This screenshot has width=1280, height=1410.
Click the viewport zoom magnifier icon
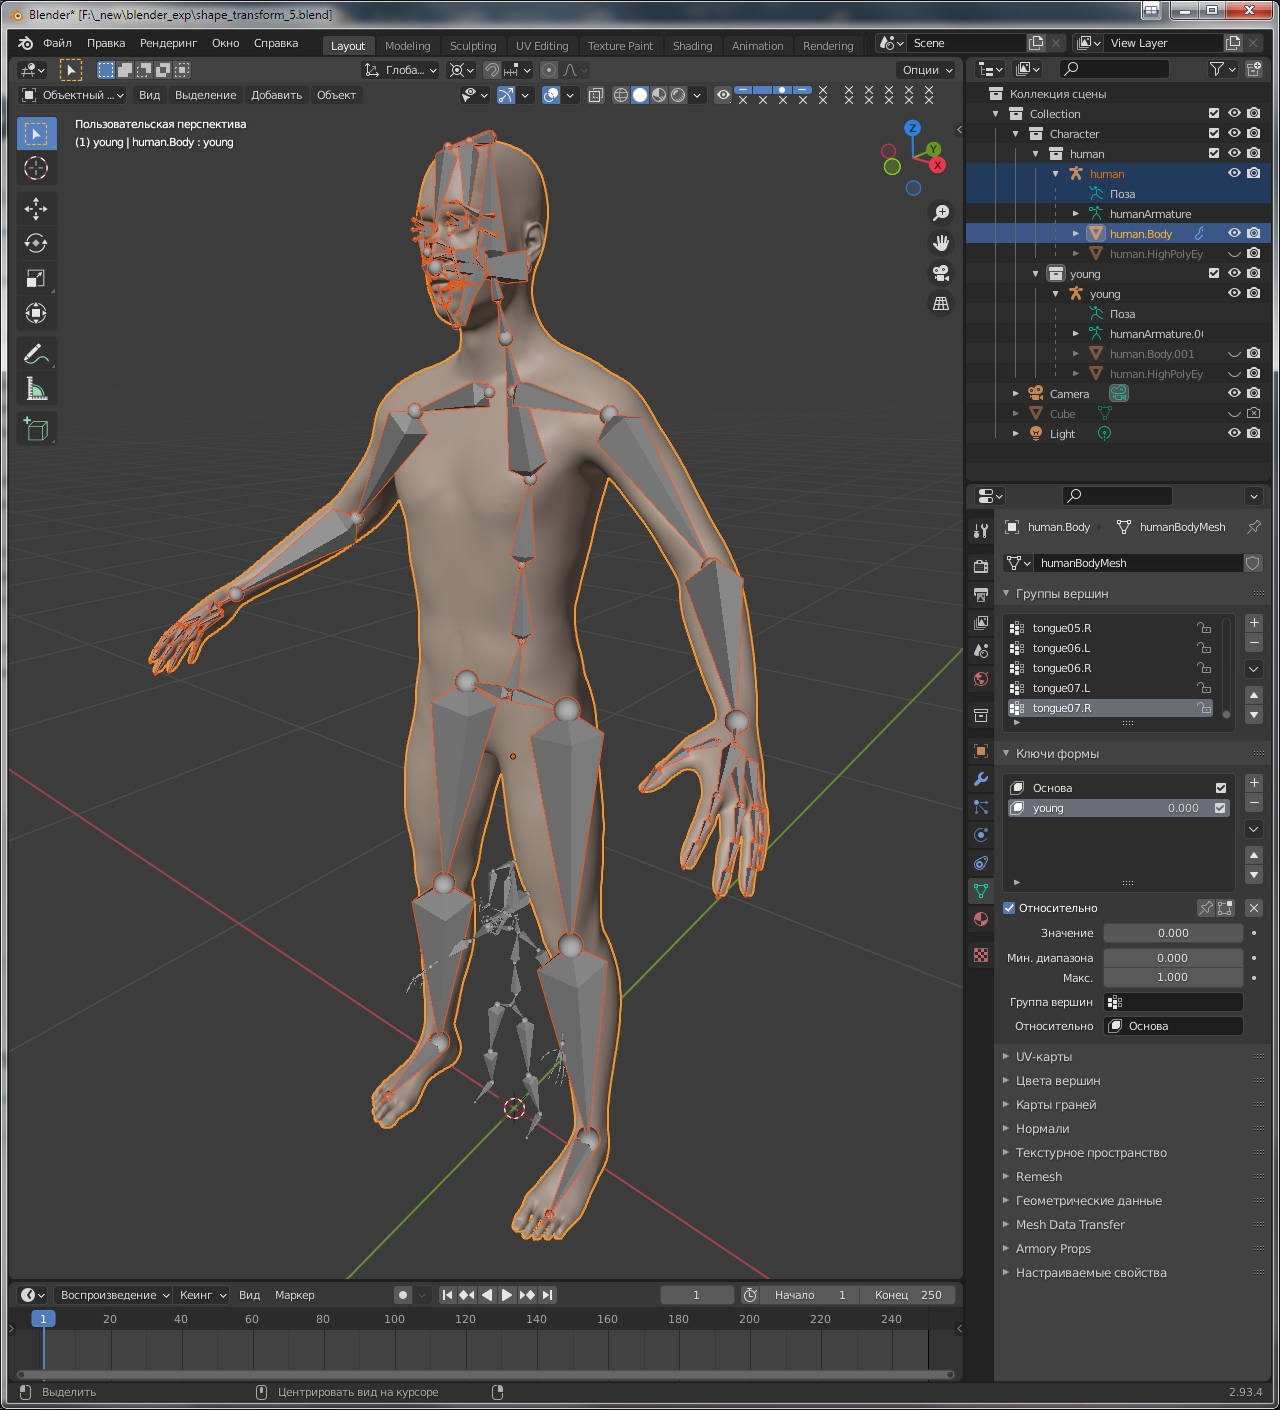pos(941,213)
